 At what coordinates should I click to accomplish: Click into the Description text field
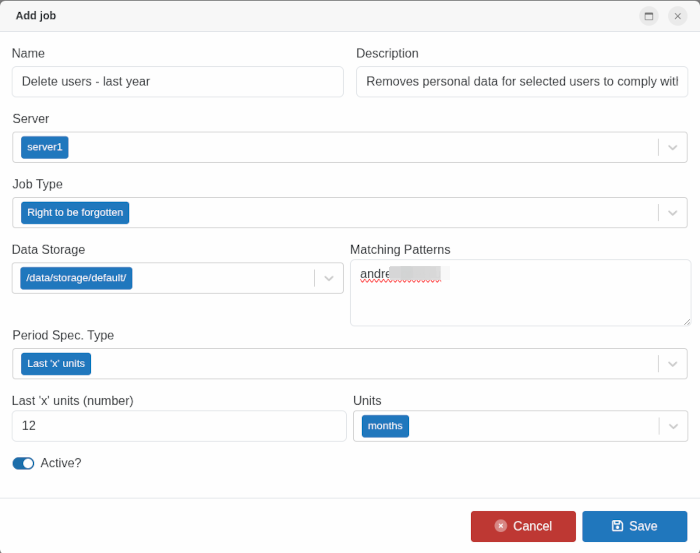521,82
